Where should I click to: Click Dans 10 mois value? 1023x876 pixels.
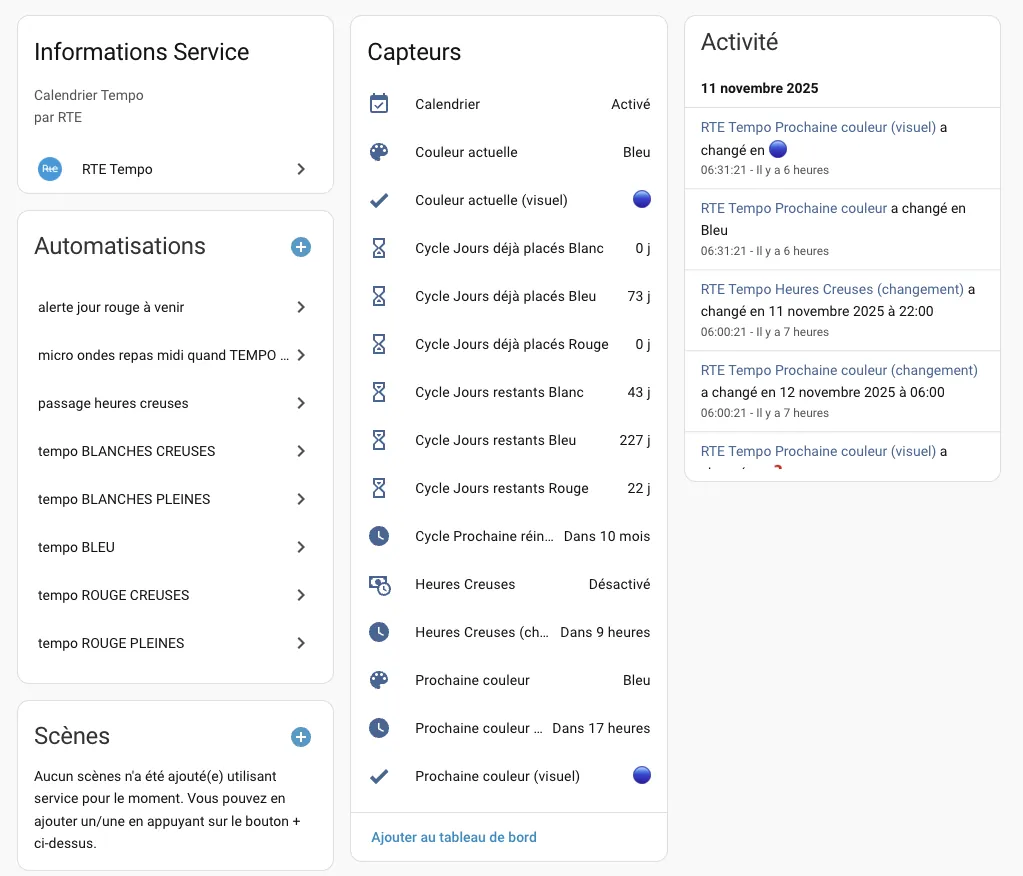(607, 536)
